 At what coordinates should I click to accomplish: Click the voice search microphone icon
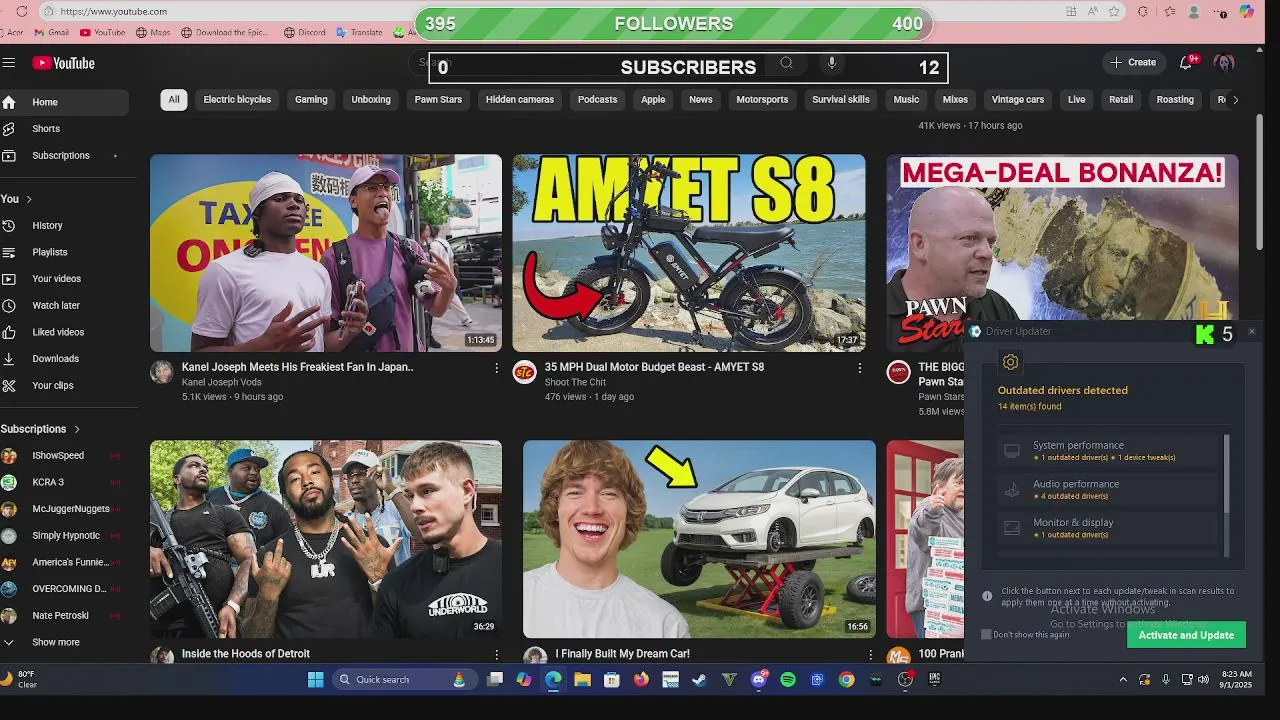[831, 63]
